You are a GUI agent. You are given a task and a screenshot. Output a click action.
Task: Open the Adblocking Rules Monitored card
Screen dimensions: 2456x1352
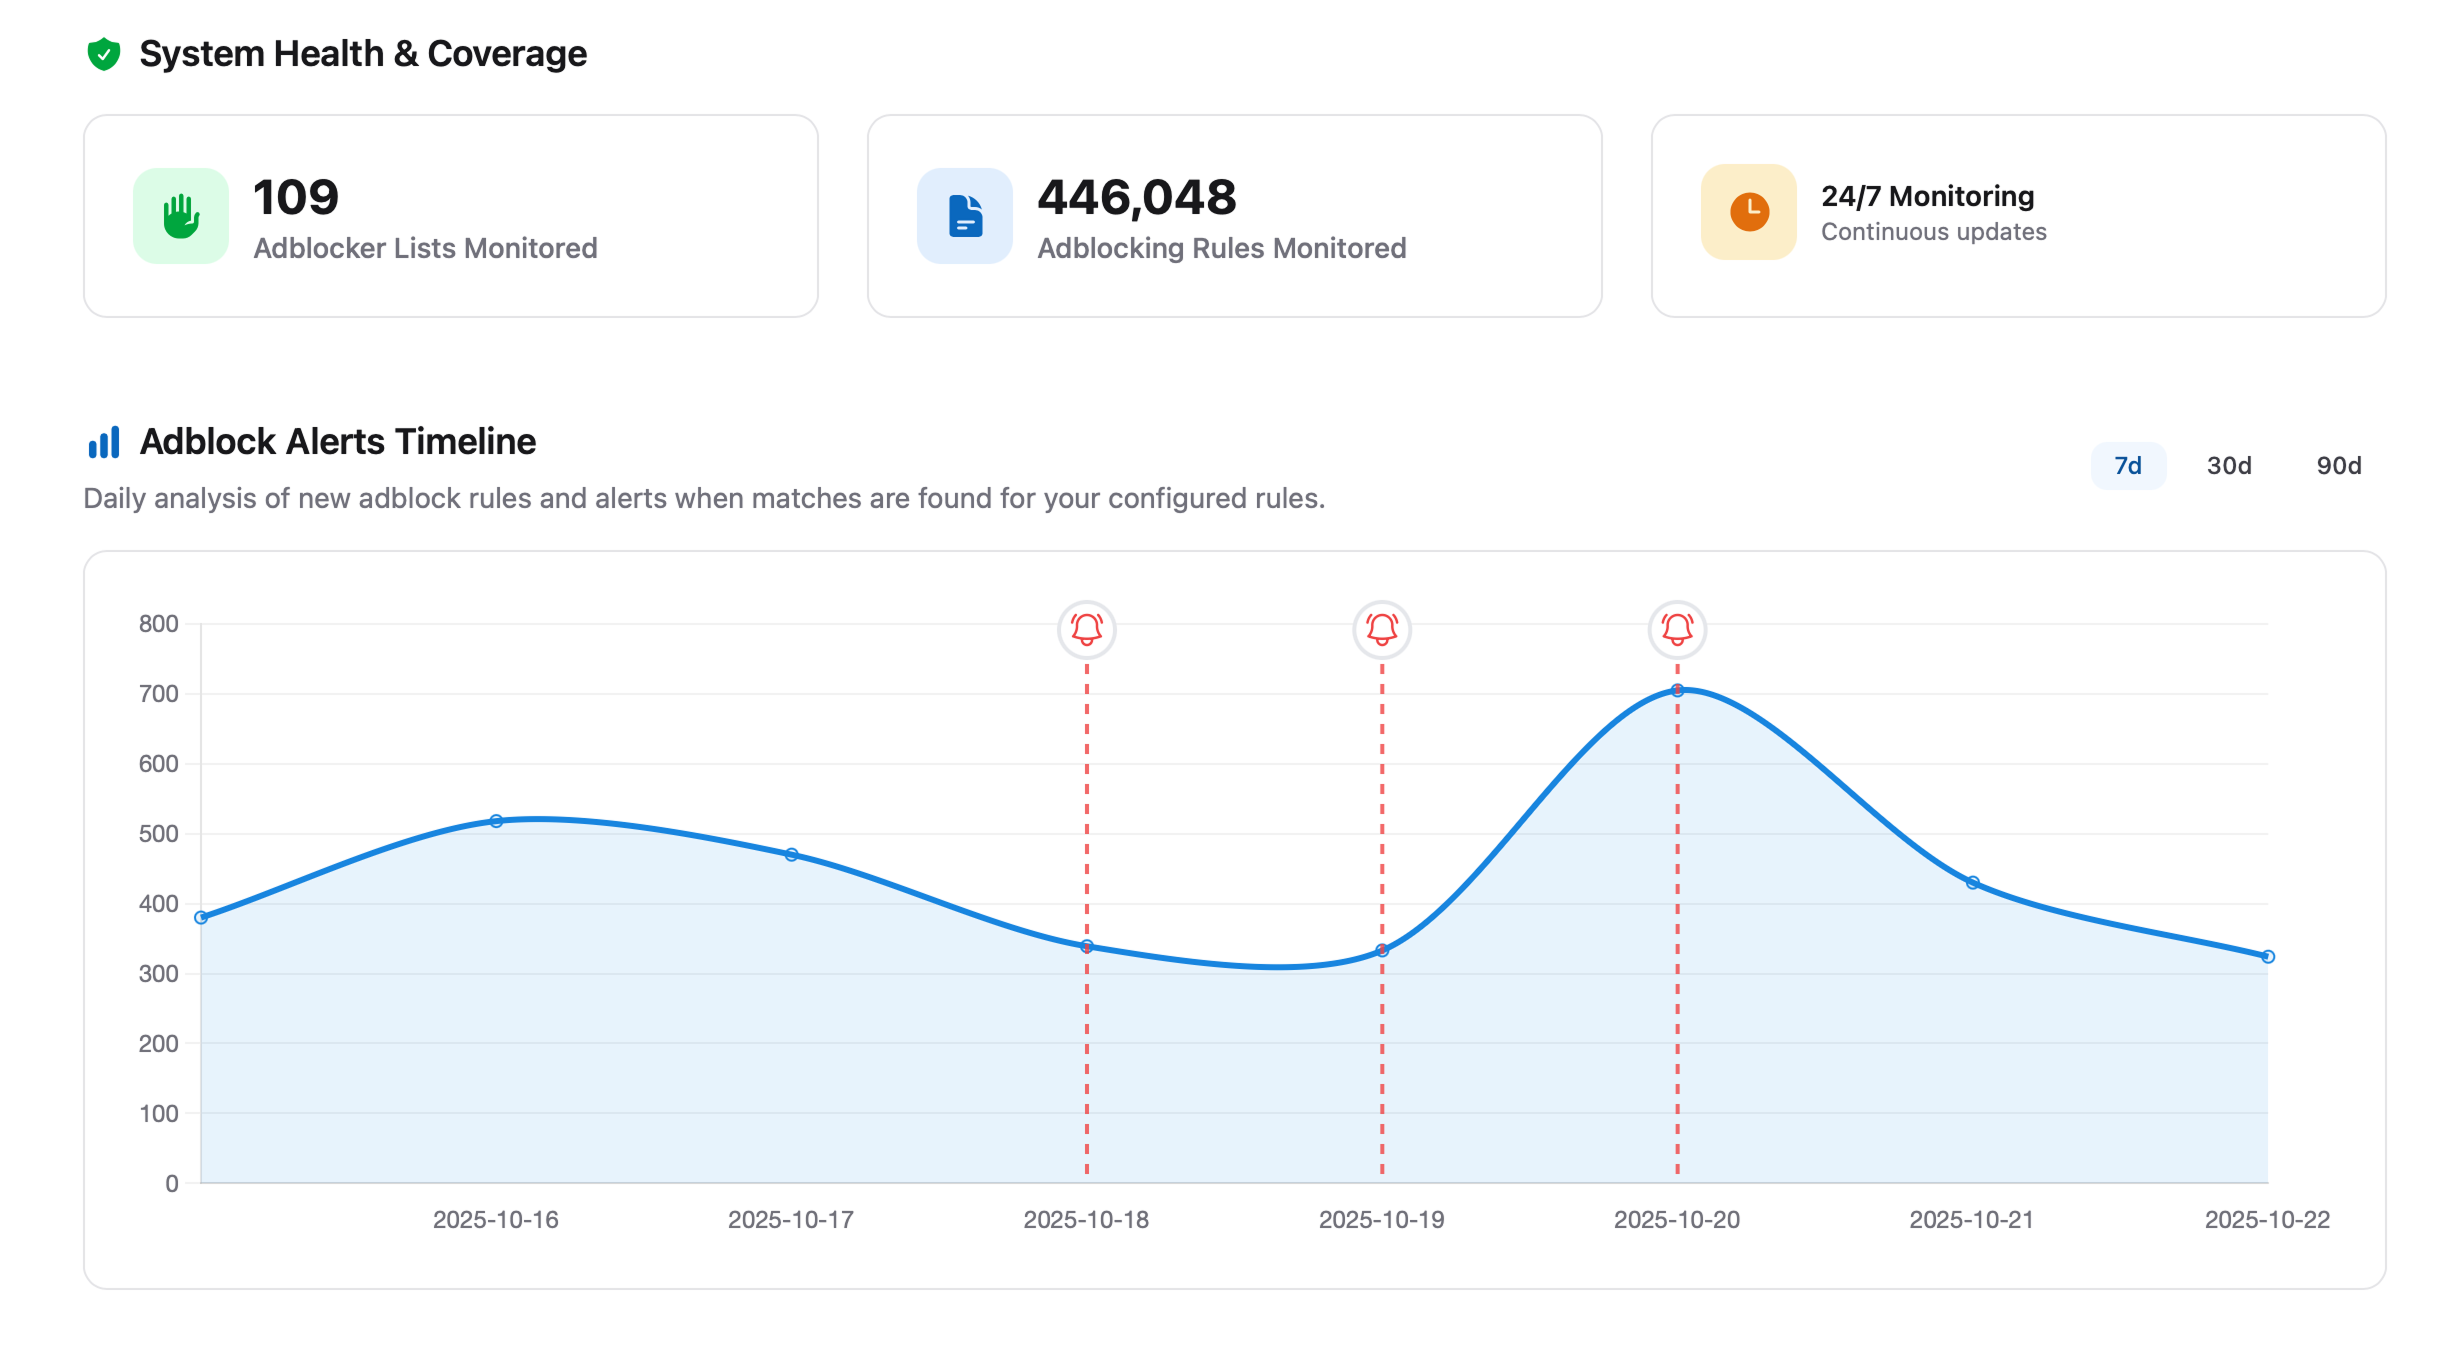(x=1235, y=216)
